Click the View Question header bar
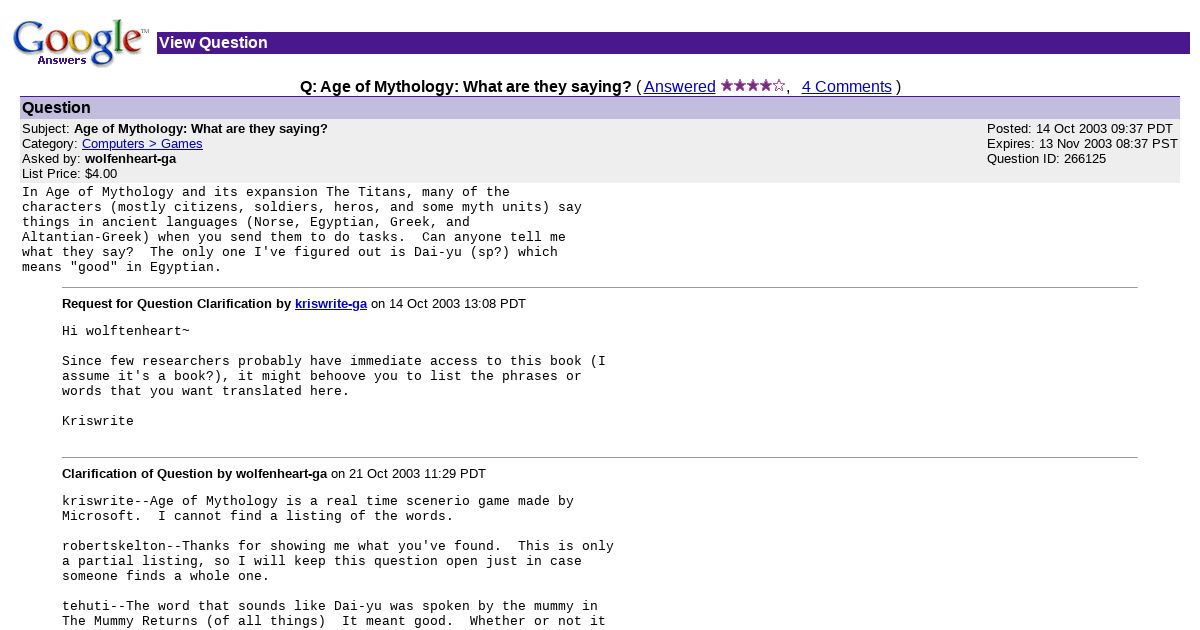 [673, 43]
